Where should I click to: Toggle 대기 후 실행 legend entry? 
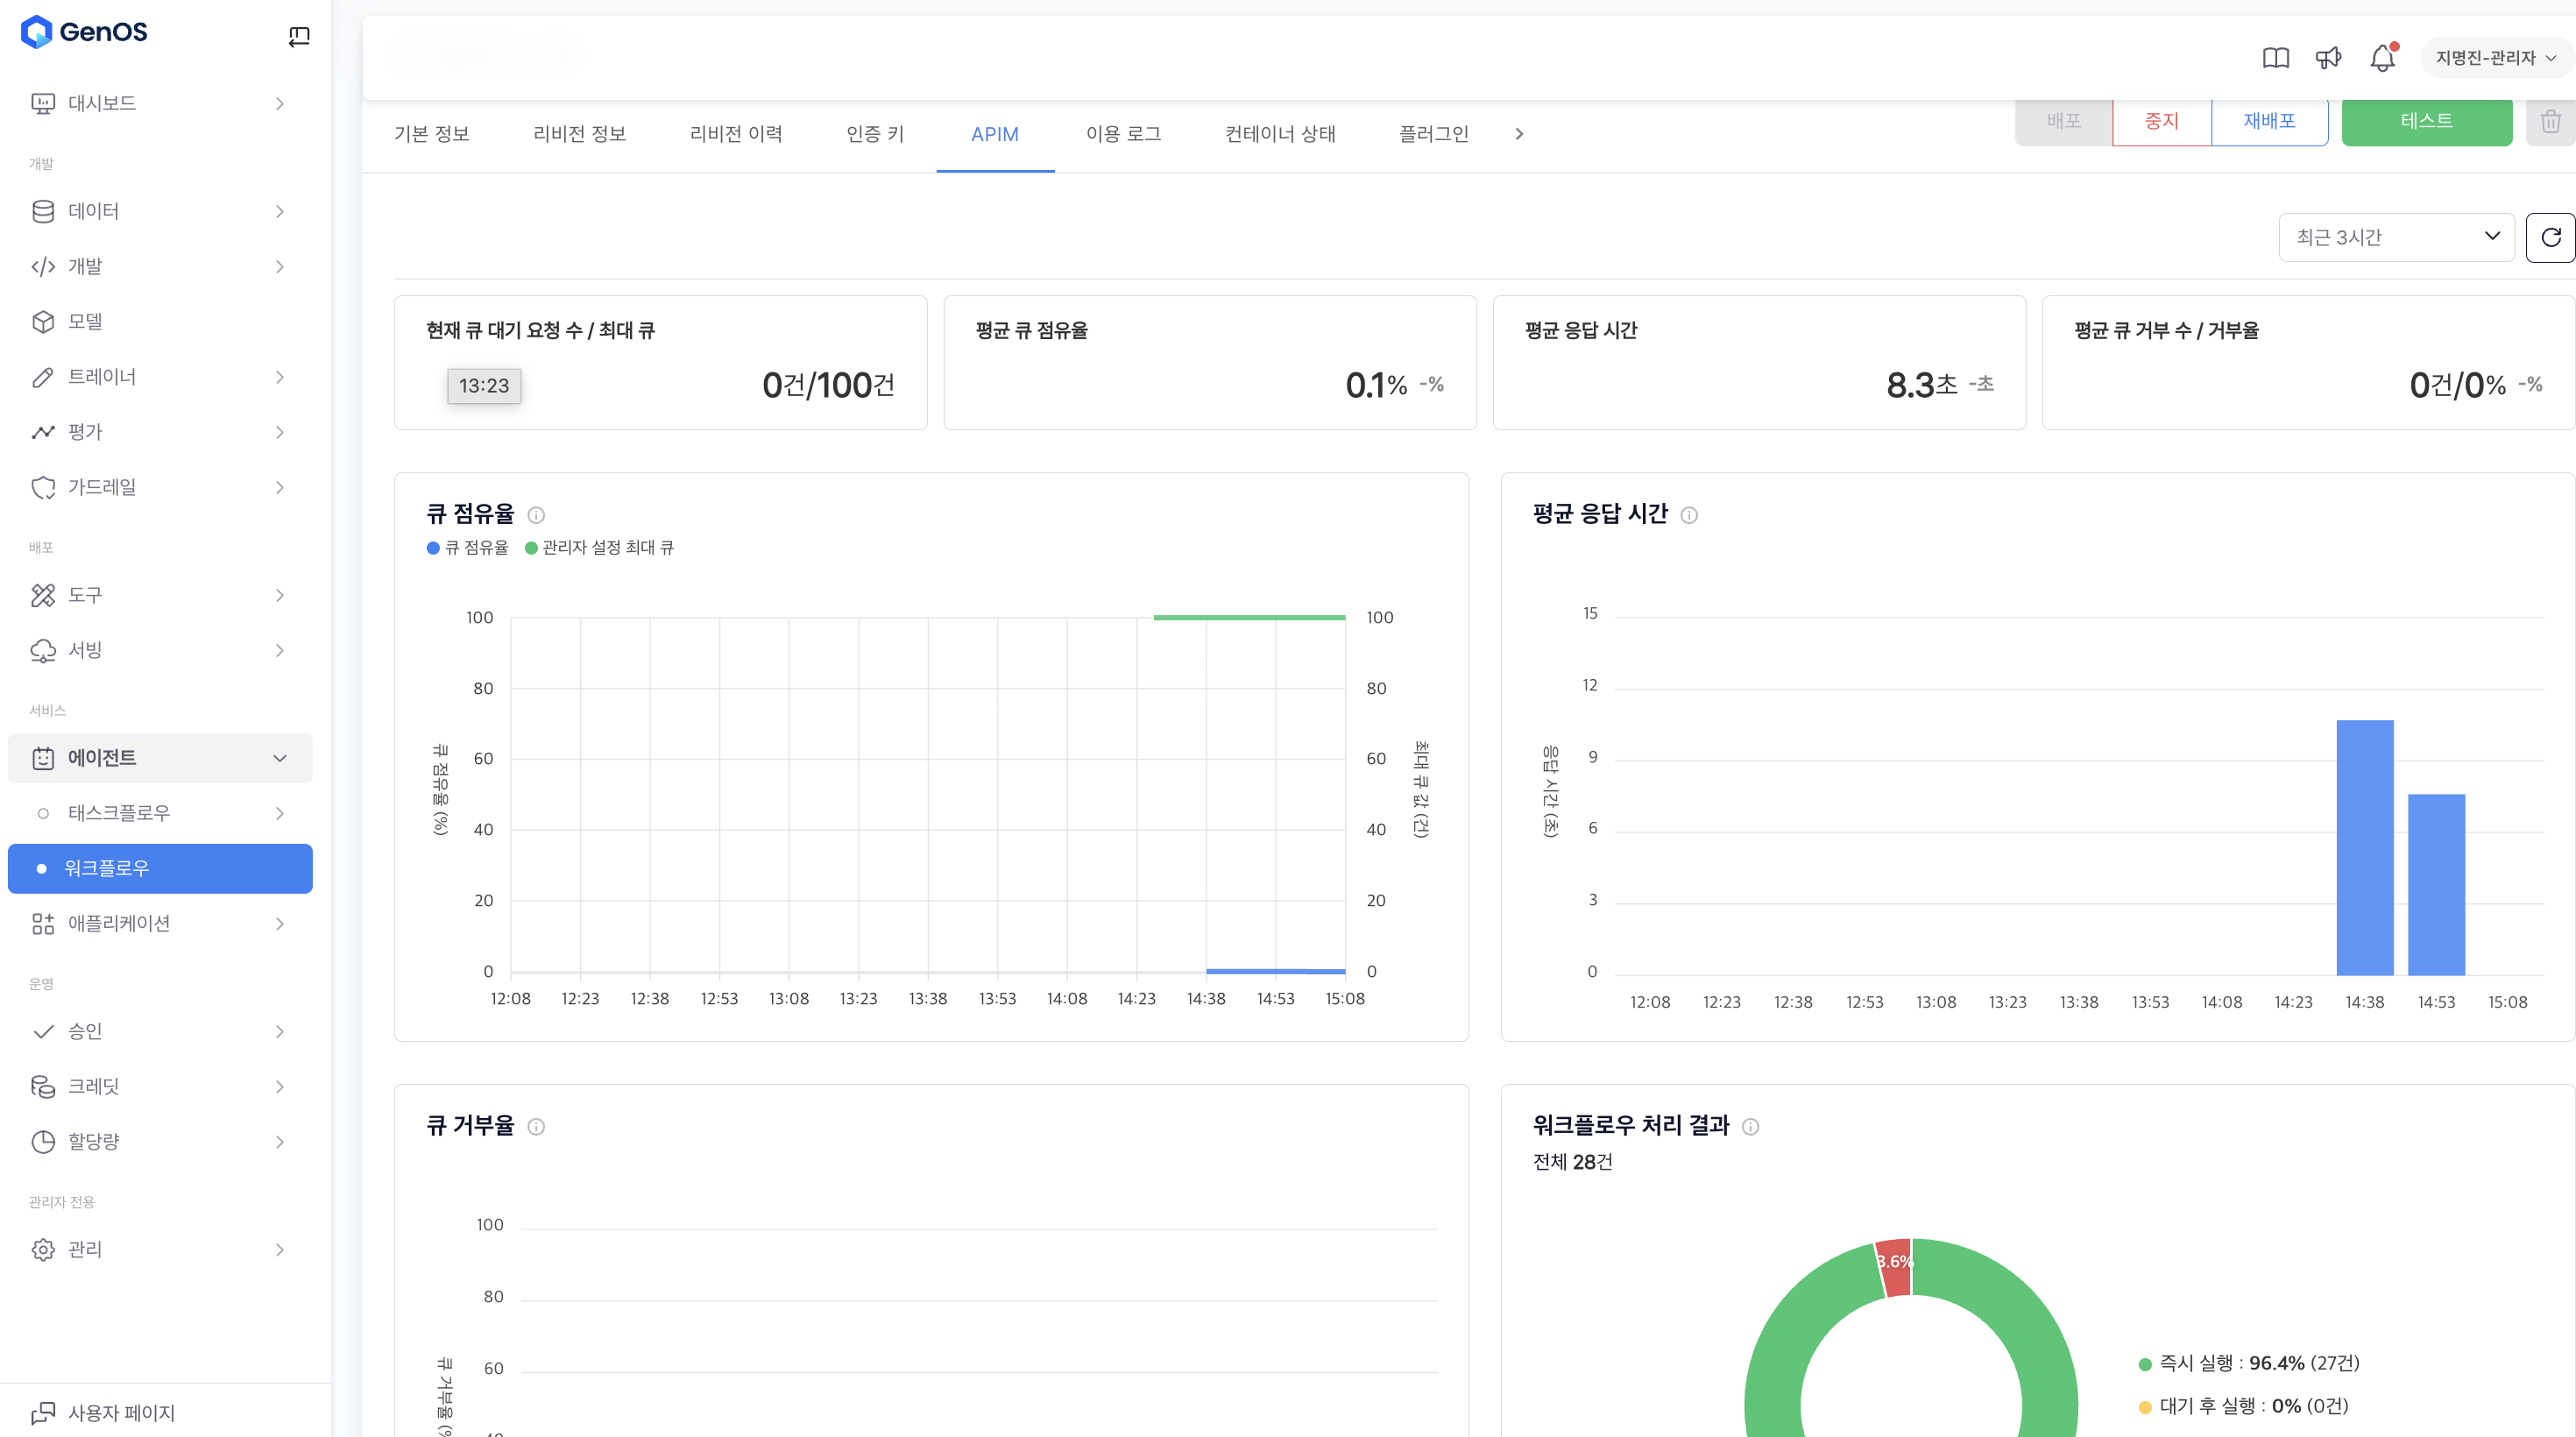[x=2243, y=1407]
